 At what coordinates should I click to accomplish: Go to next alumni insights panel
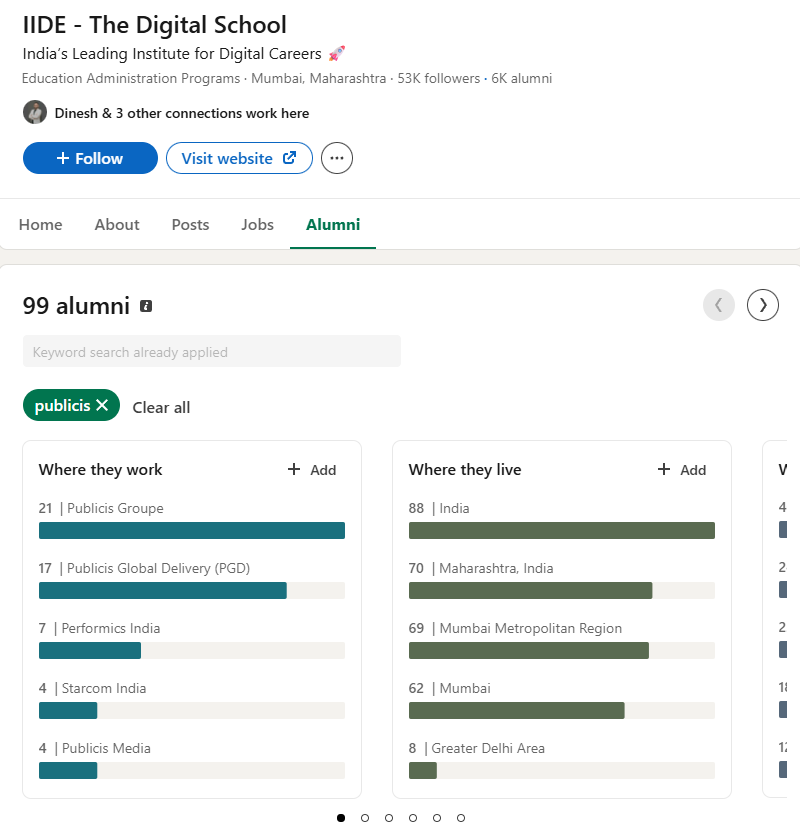pos(762,305)
